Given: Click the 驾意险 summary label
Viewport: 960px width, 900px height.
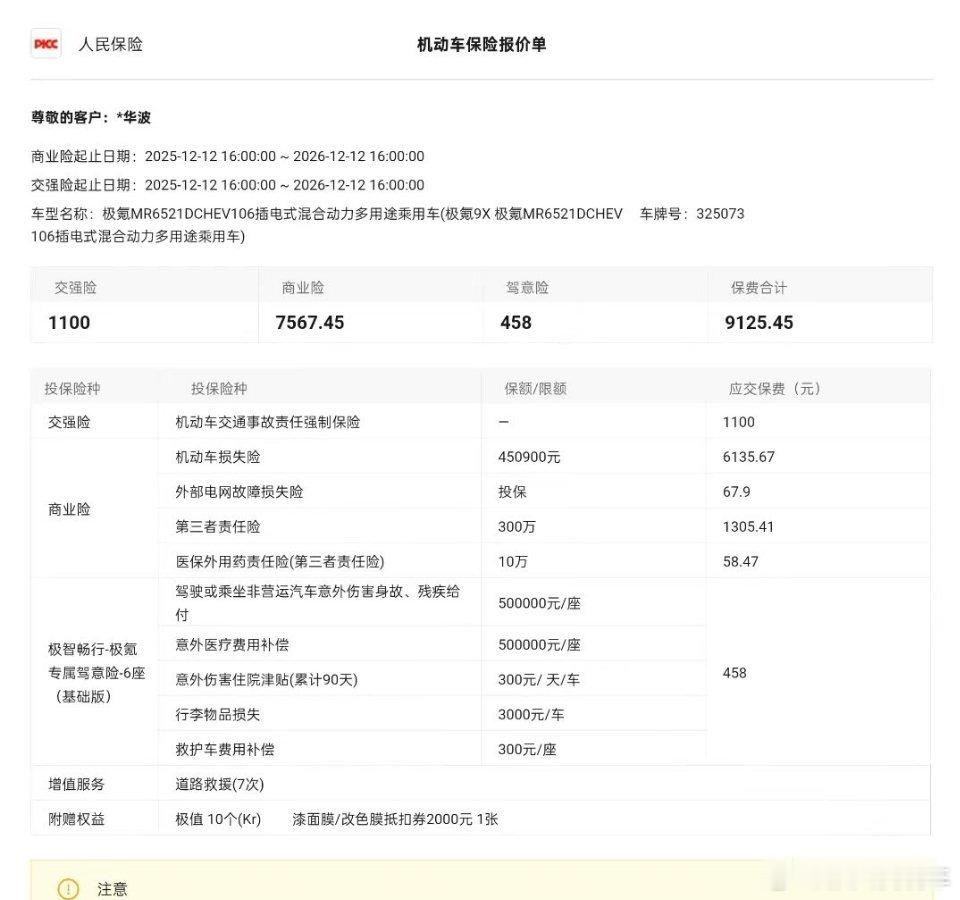Looking at the screenshot, I should pos(527,288).
